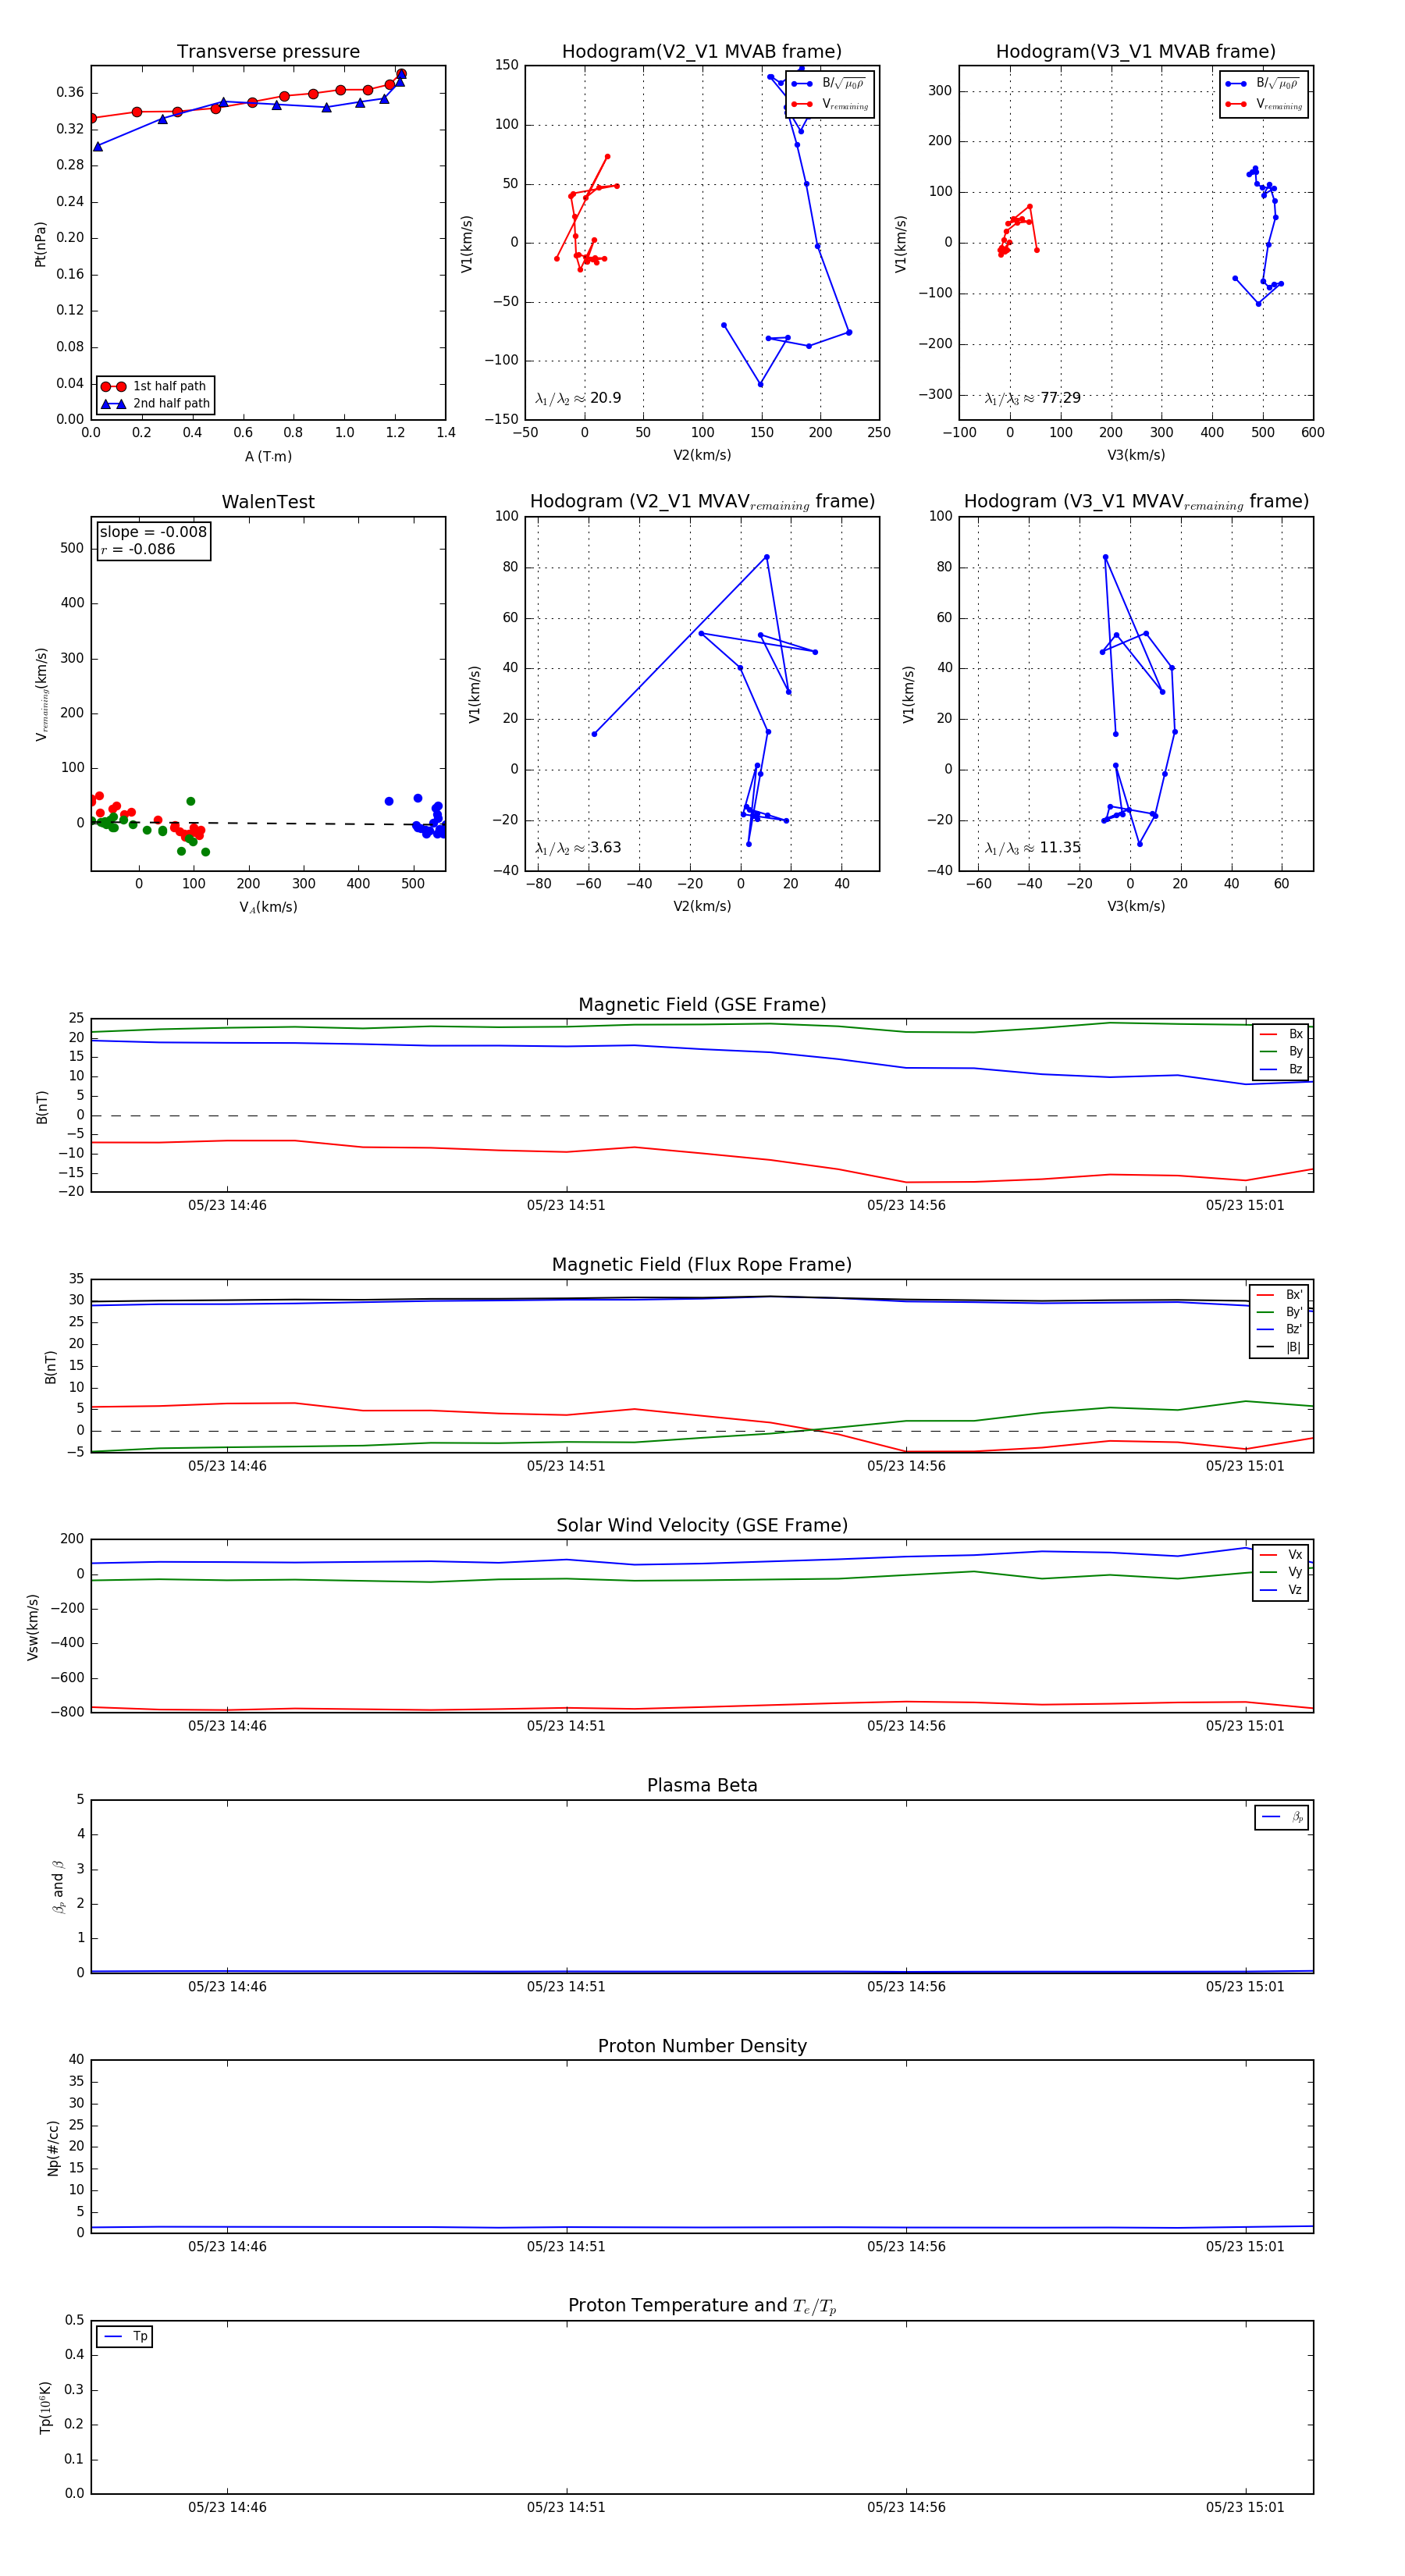This screenshot has width=1405, height=2576.
Task: Click the "Tp(10^6K)" y-axis label
Action: point(45,2408)
